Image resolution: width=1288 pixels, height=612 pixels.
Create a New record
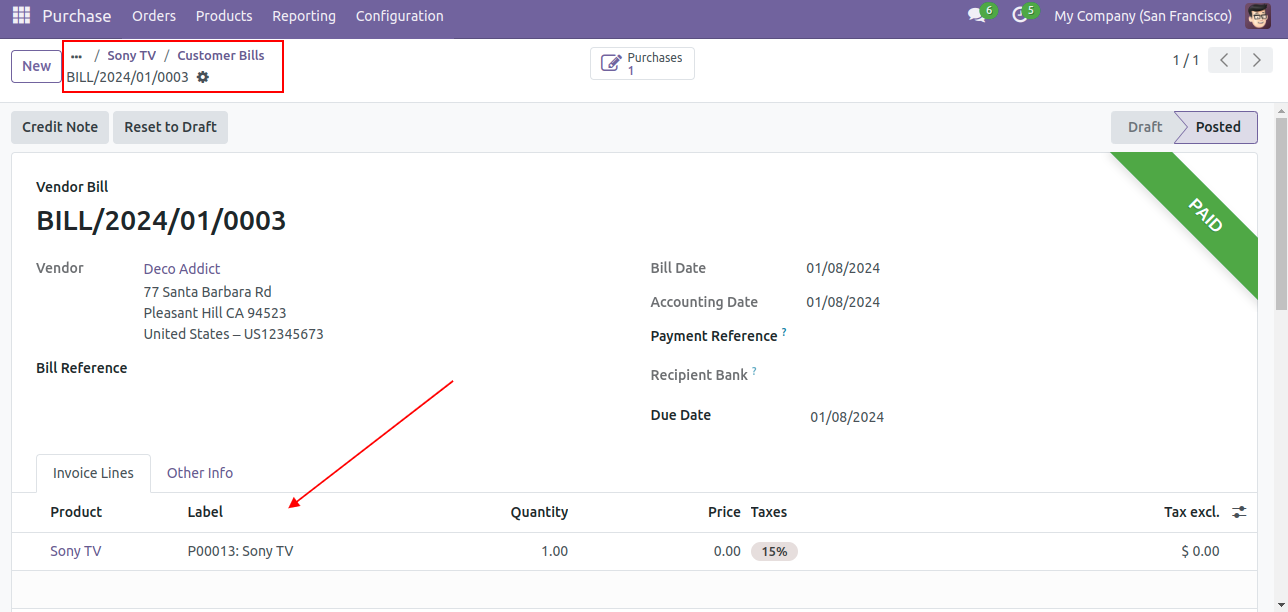37,66
